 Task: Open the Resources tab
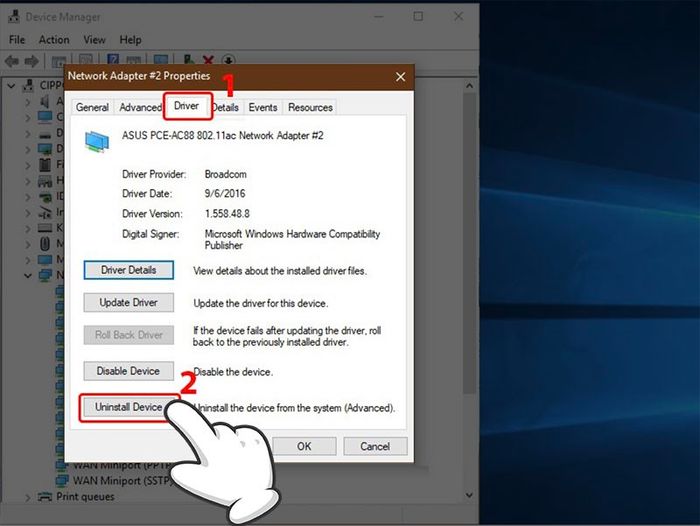pyautogui.click(x=310, y=107)
